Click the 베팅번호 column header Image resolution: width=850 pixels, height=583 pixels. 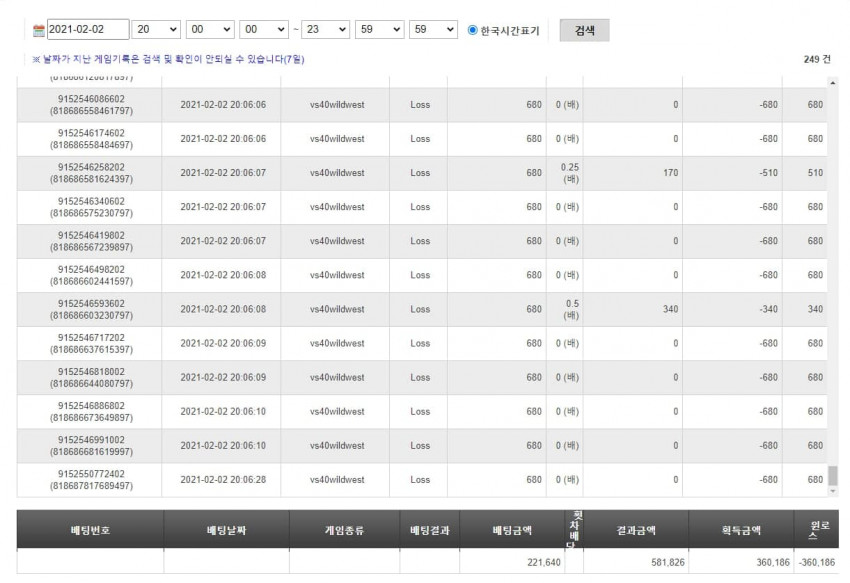pos(90,530)
